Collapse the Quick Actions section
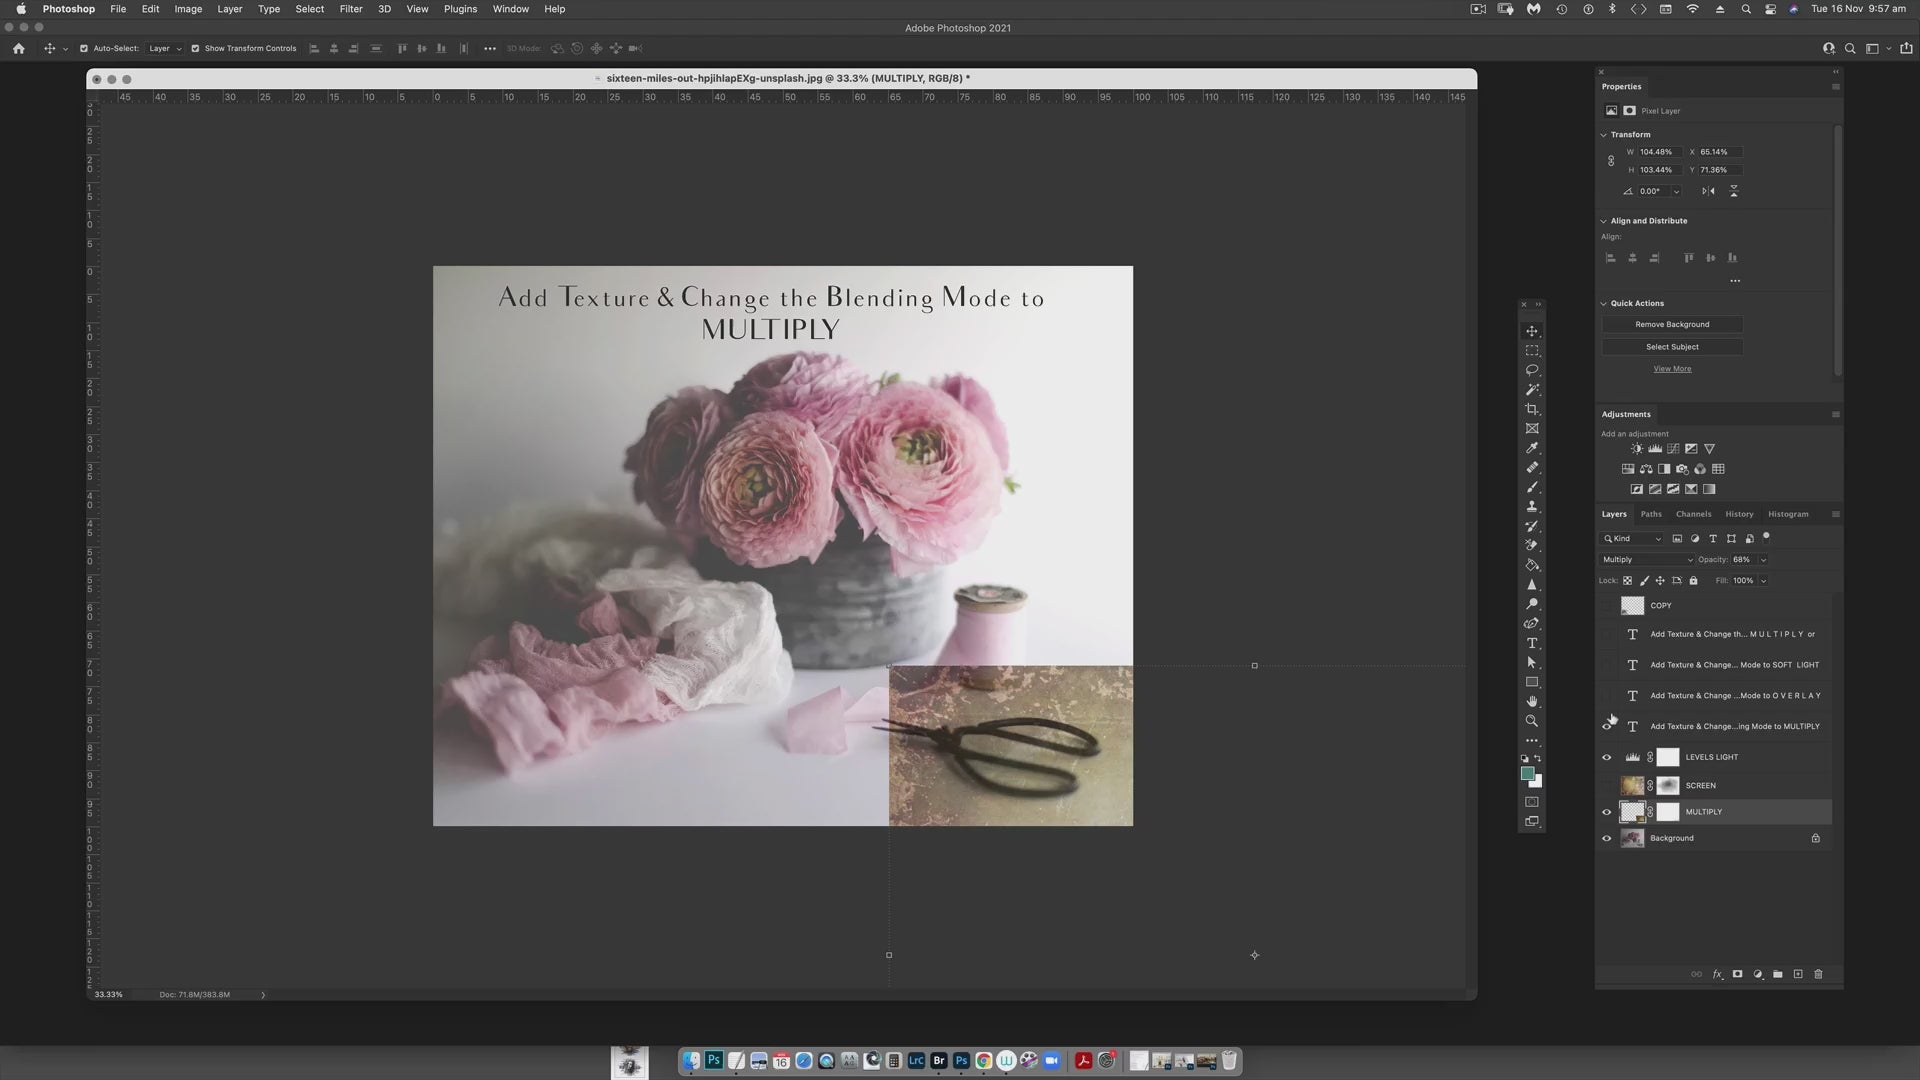Viewport: 1920px width, 1080px height. [1604, 303]
